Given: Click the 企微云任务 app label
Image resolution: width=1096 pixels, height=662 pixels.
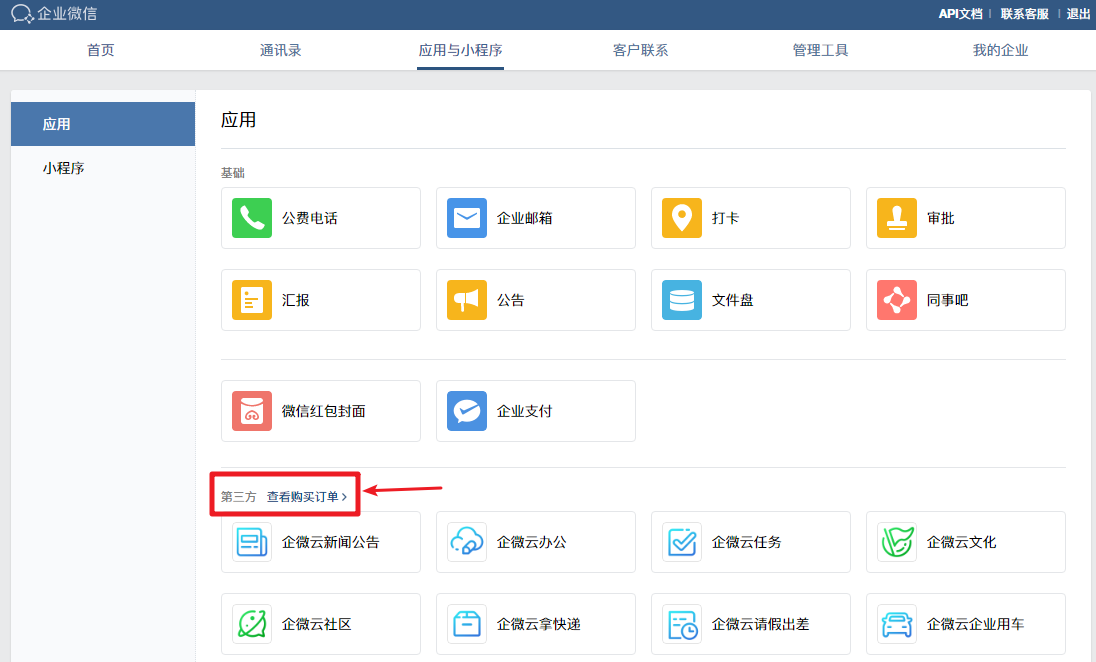Looking at the screenshot, I should (747, 542).
